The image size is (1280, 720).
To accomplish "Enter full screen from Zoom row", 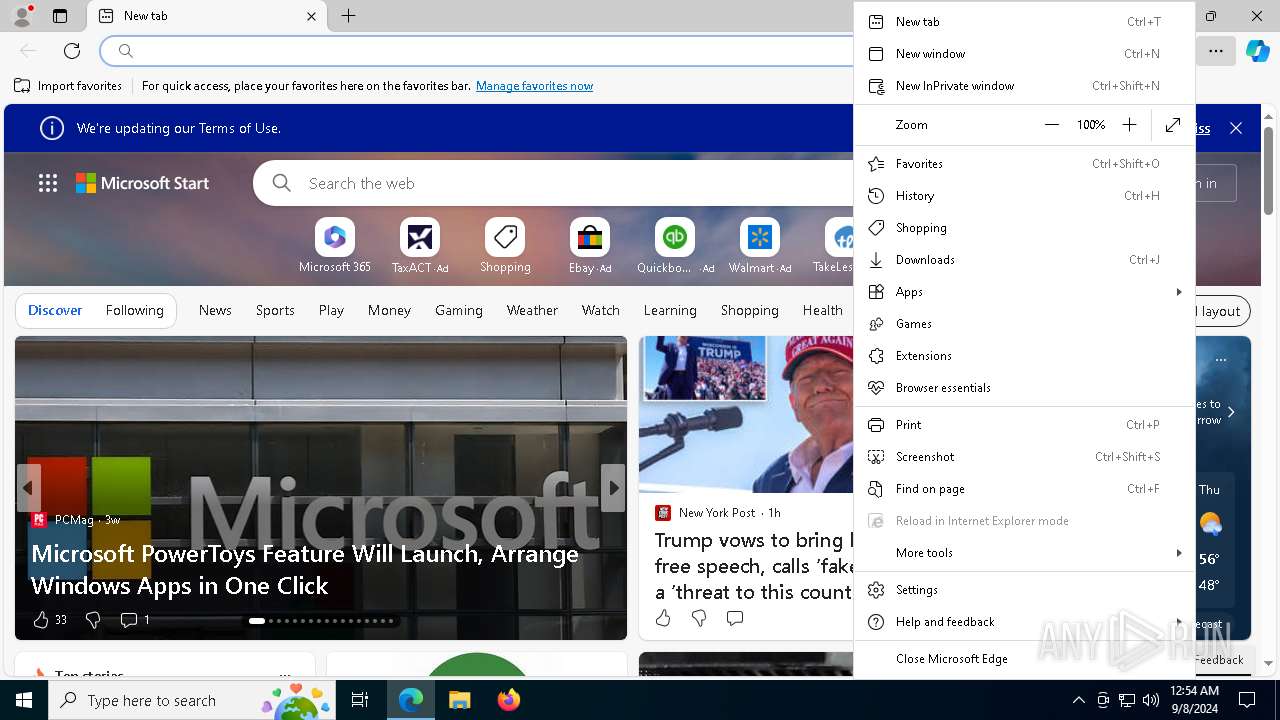I will point(1173,125).
